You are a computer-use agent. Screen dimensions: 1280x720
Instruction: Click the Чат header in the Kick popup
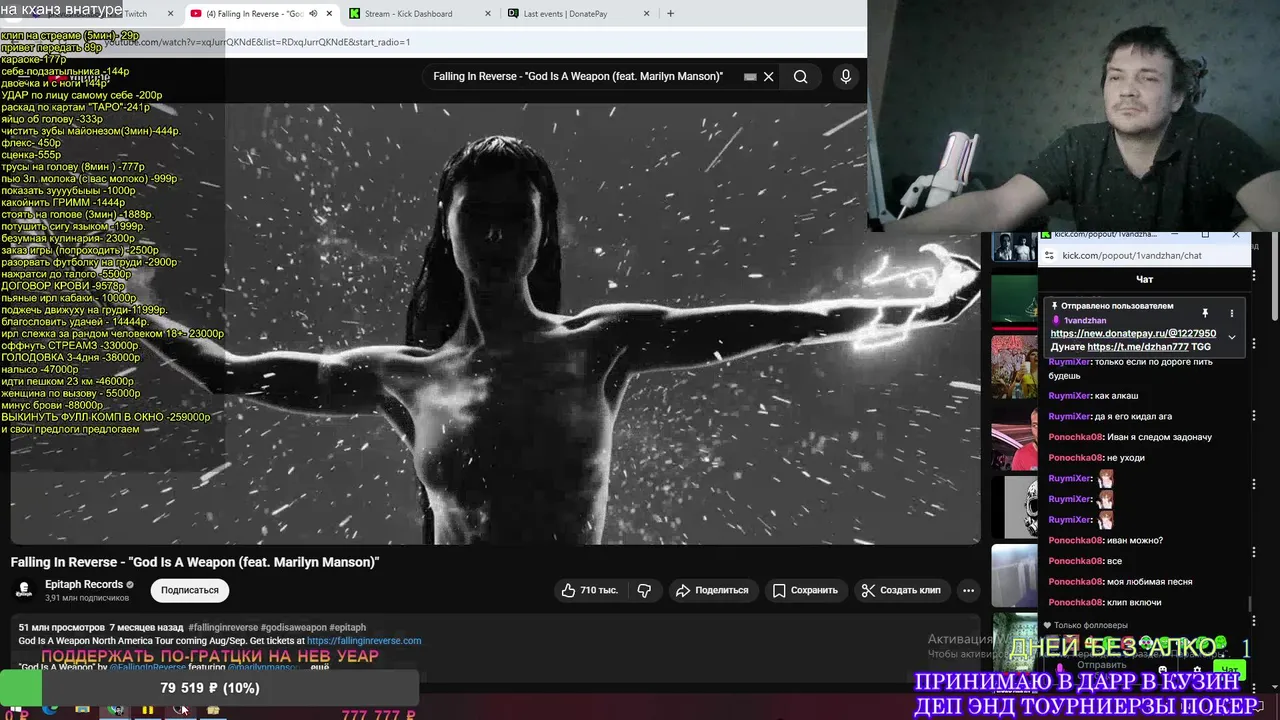tap(1145, 279)
